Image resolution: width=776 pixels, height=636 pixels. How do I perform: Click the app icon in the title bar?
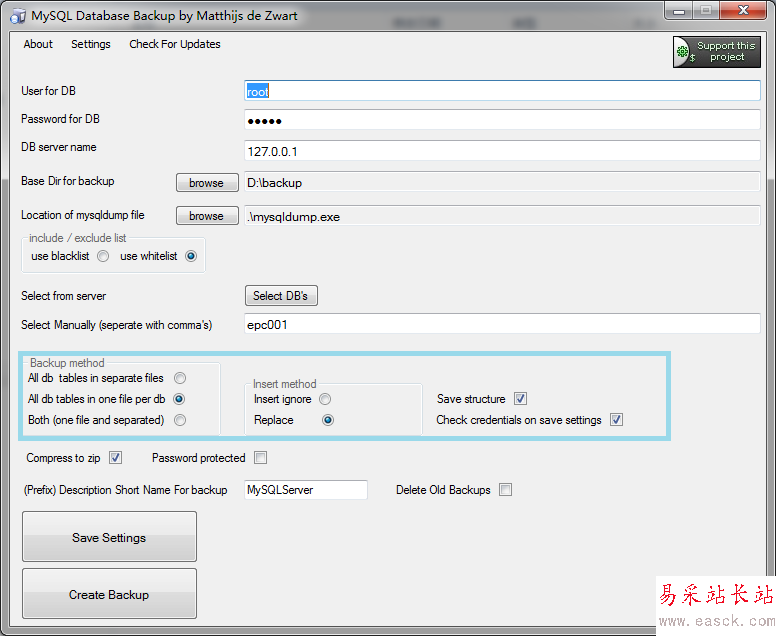18,16
